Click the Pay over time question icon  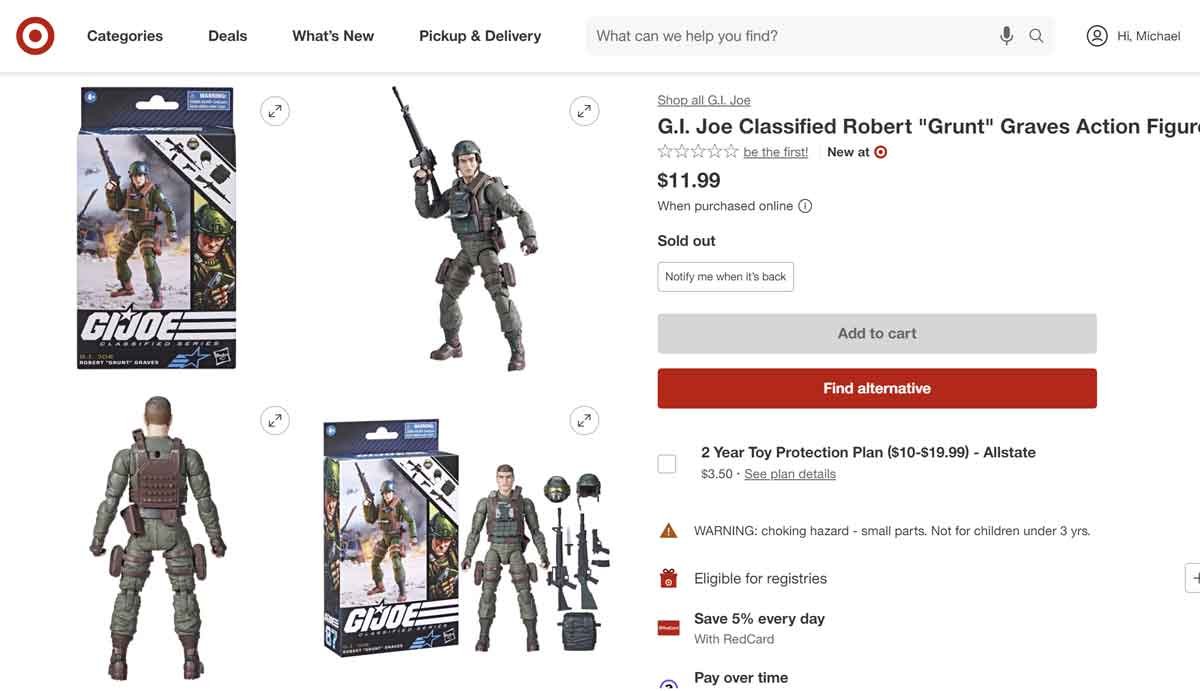point(667,684)
